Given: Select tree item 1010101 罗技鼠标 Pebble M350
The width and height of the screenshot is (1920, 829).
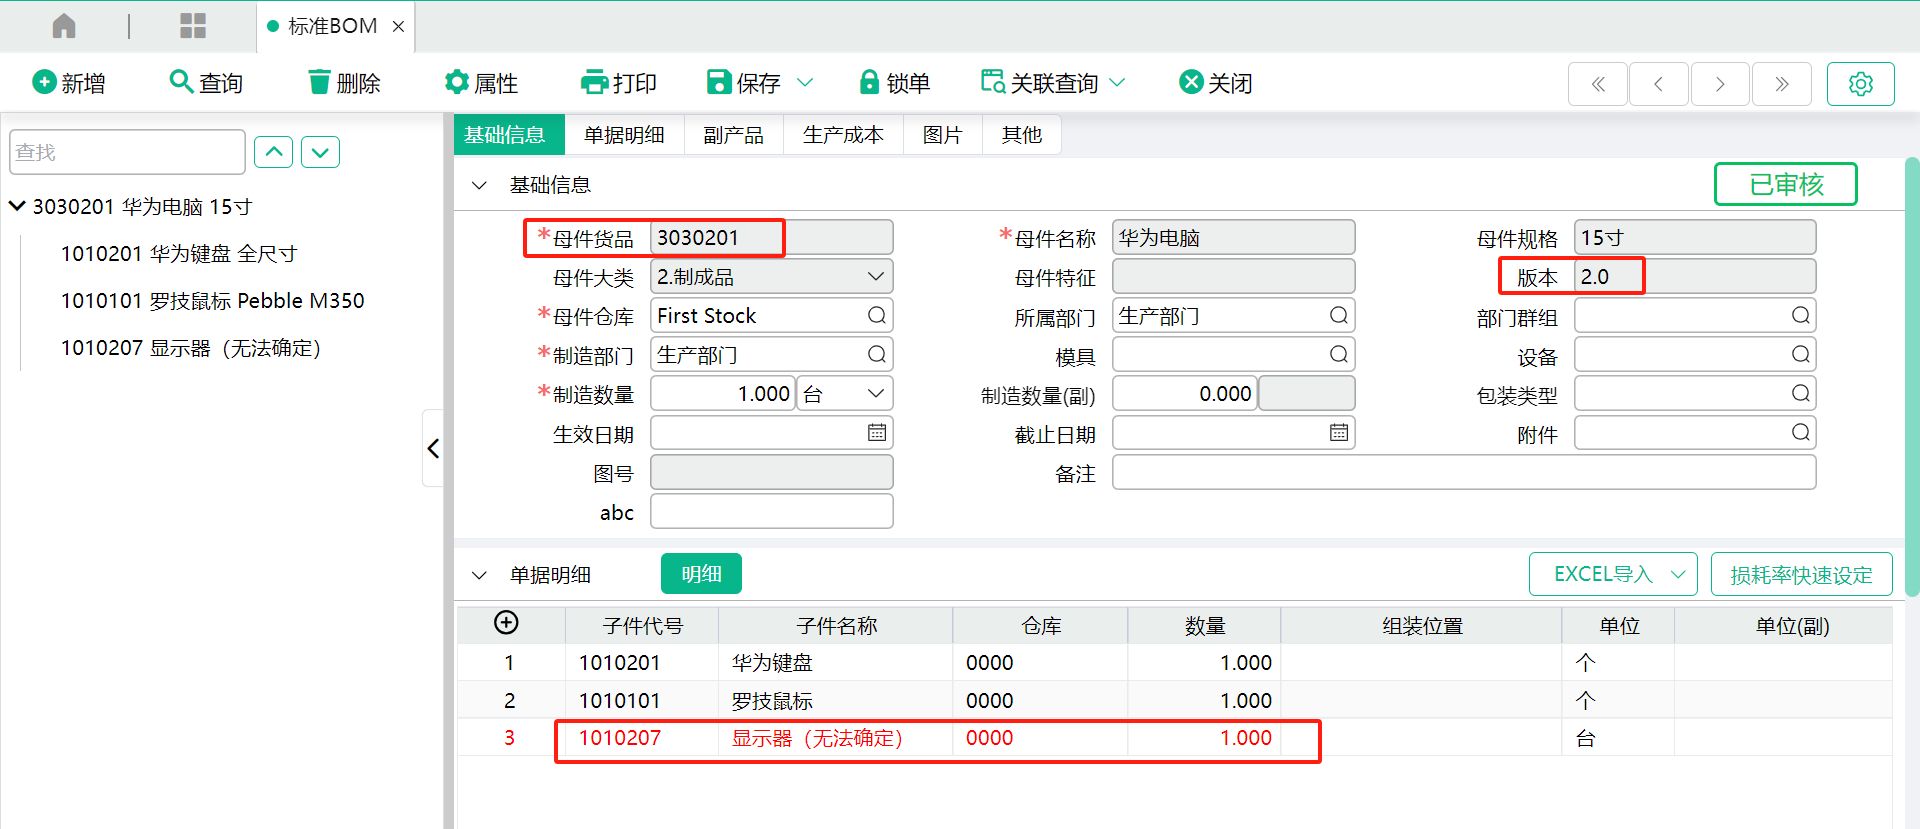Looking at the screenshot, I should pos(212,301).
